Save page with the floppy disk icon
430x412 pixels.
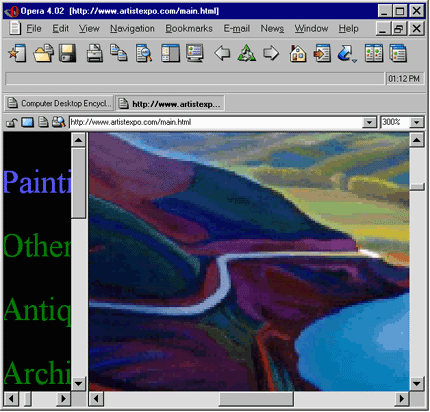[68, 53]
